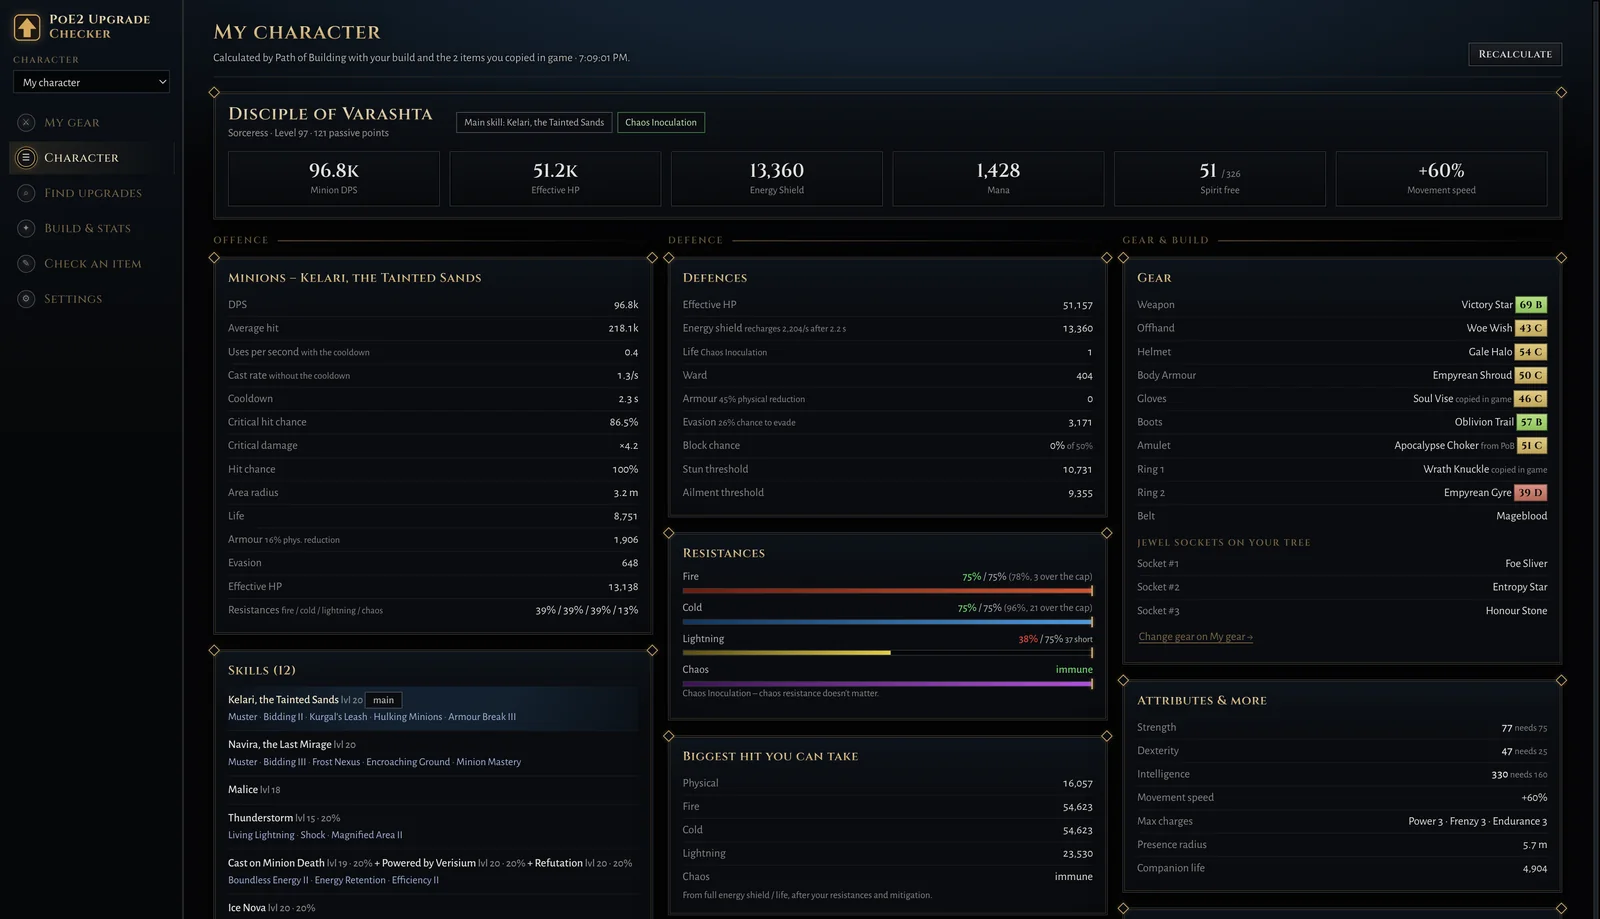
Task: Click the Oblivion Trail 57 B badge
Action: click(x=1531, y=422)
